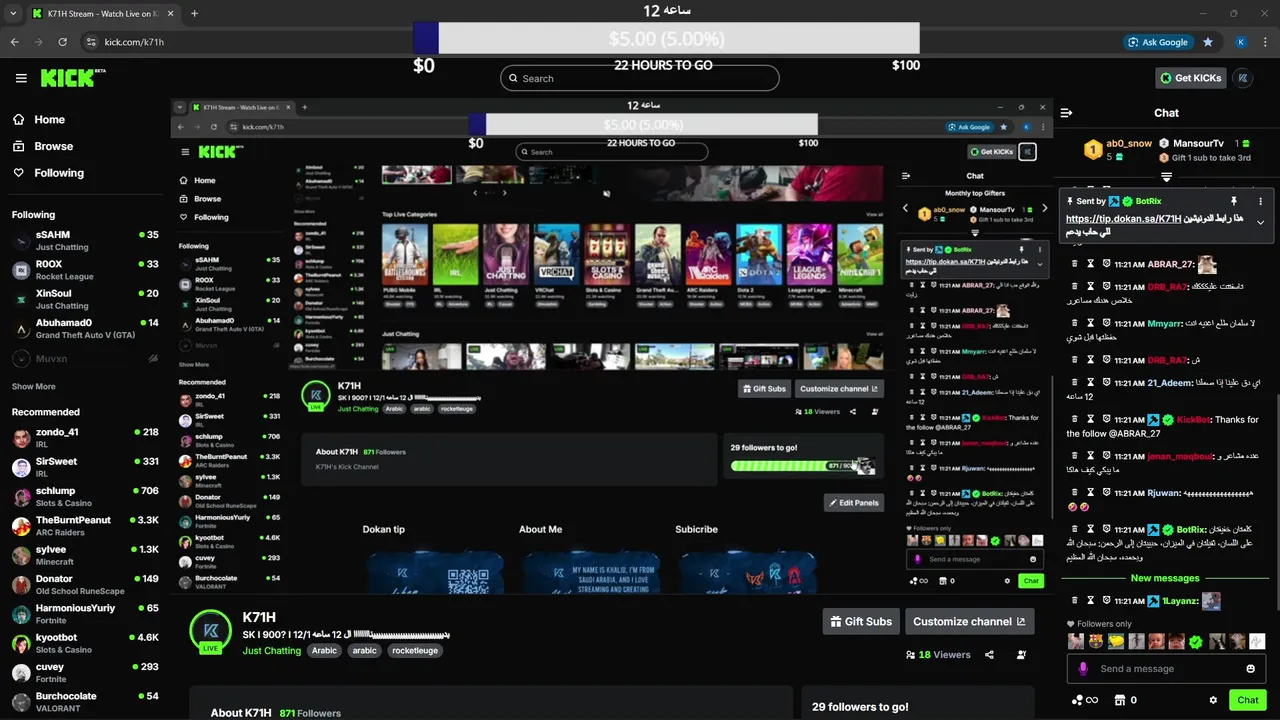Open zondo_41 recommended channel
The image size is (1280, 720).
[85, 438]
